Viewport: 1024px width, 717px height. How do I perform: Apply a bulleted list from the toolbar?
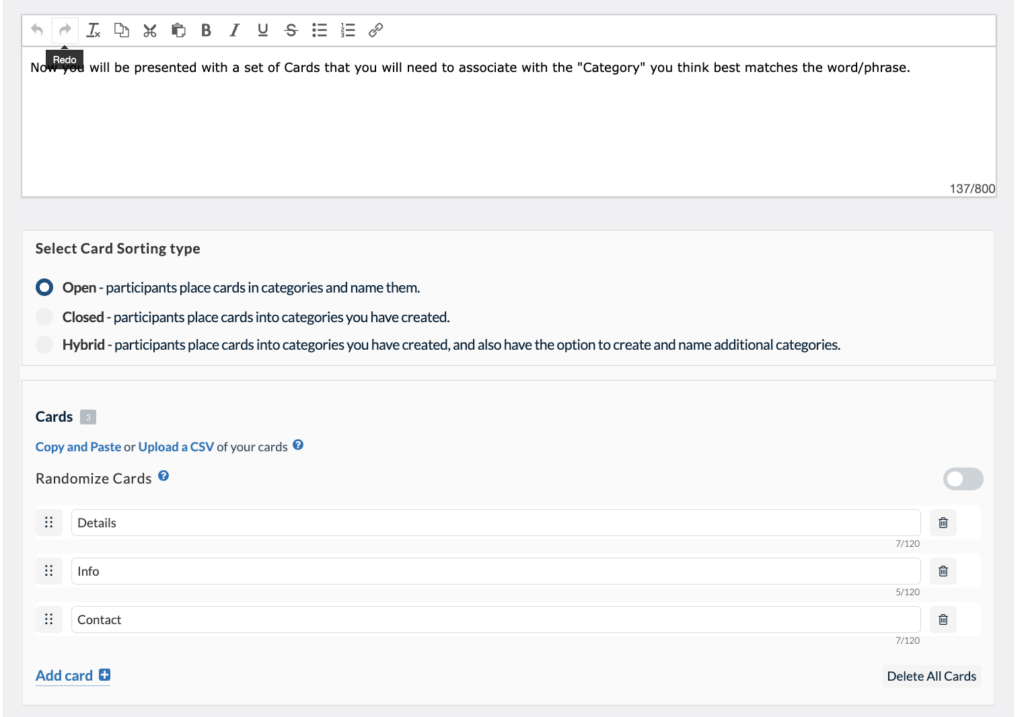tap(319, 29)
